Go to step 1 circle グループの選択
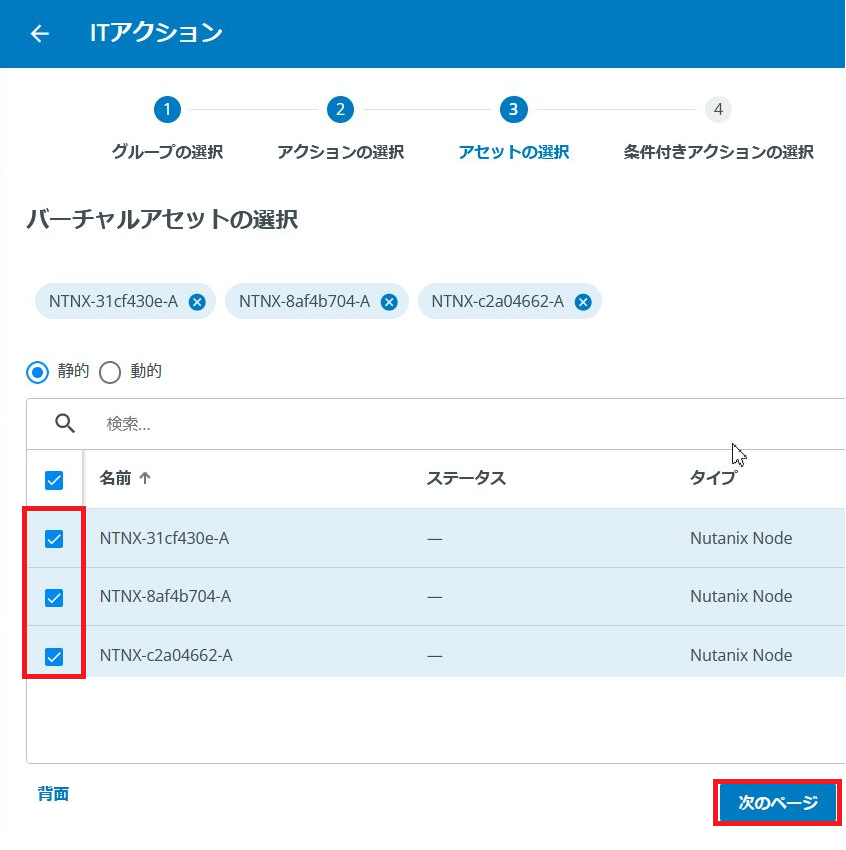The width and height of the screenshot is (846, 850). [x=167, y=109]
